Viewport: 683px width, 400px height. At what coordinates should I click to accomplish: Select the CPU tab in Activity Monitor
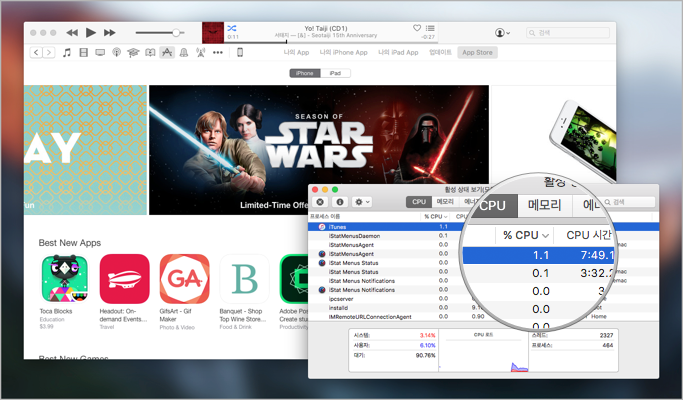pyautogui.click(x=419, y=202)
